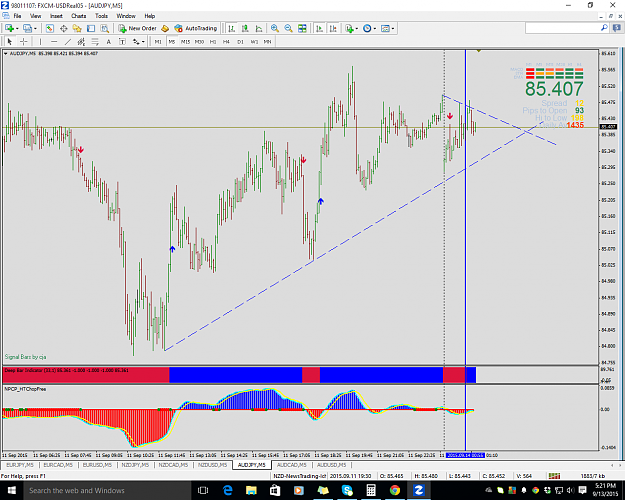The width and height of the screenshot is (625, 500).
Task: Click the New Chart icon
Action: pos(9,28)
